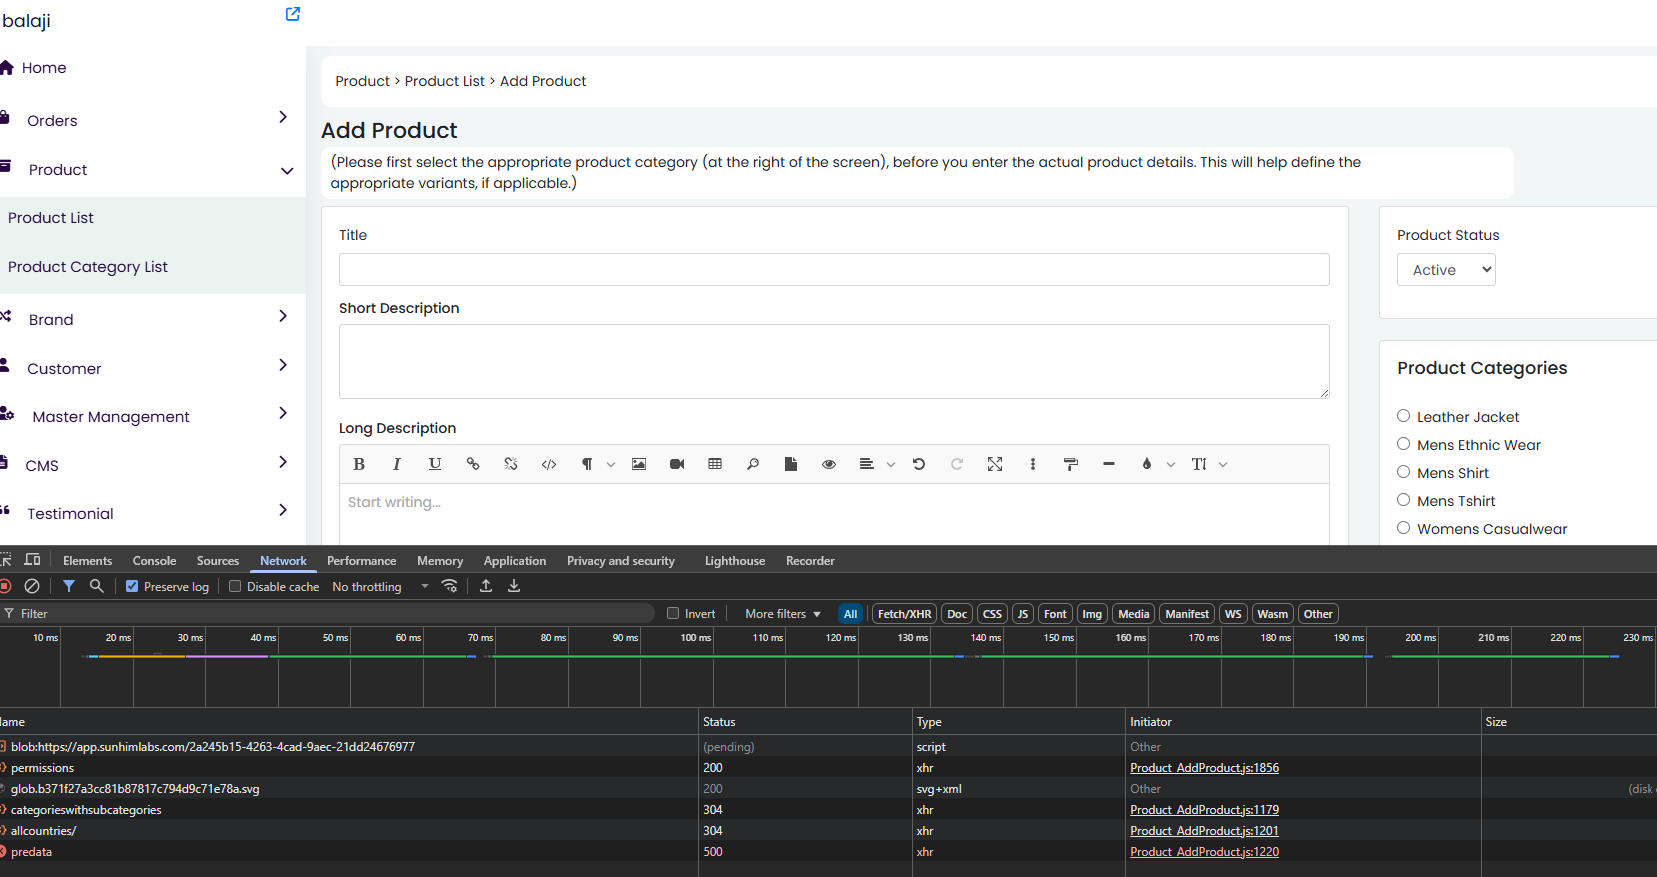Toggle fullscreen mode for the editor
The height and width of the screenshot is (877, 1657).
click(x=995, y=464)
